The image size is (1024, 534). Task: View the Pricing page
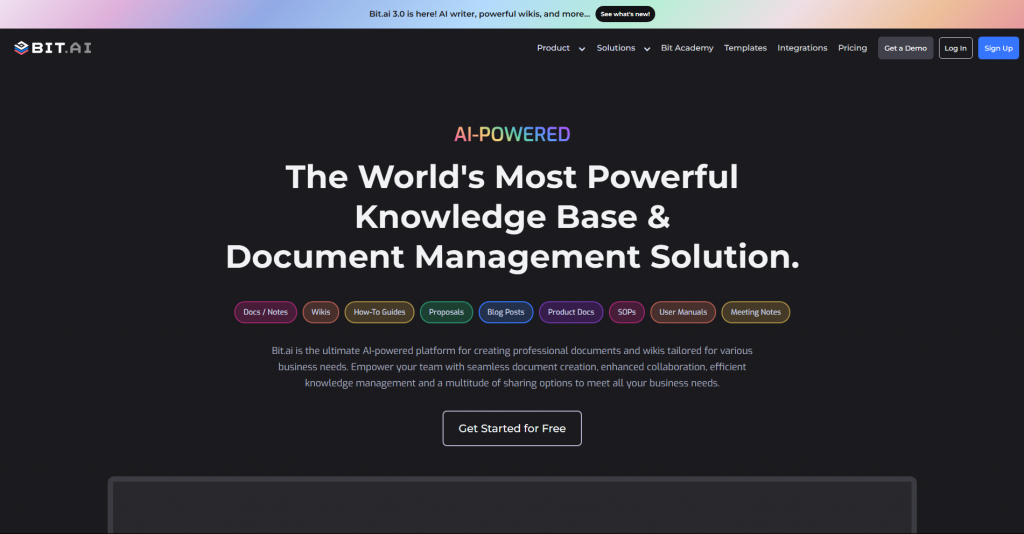pos(852,48)
